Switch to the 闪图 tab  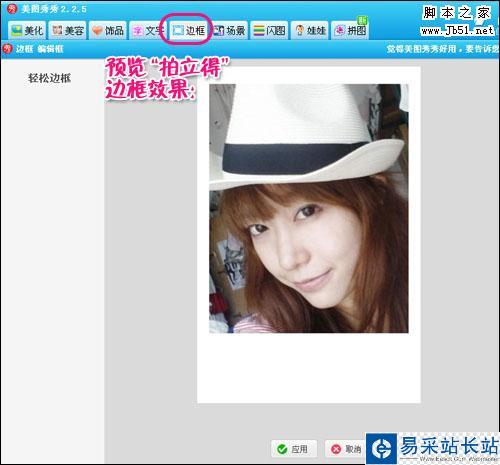pos(269,31)
